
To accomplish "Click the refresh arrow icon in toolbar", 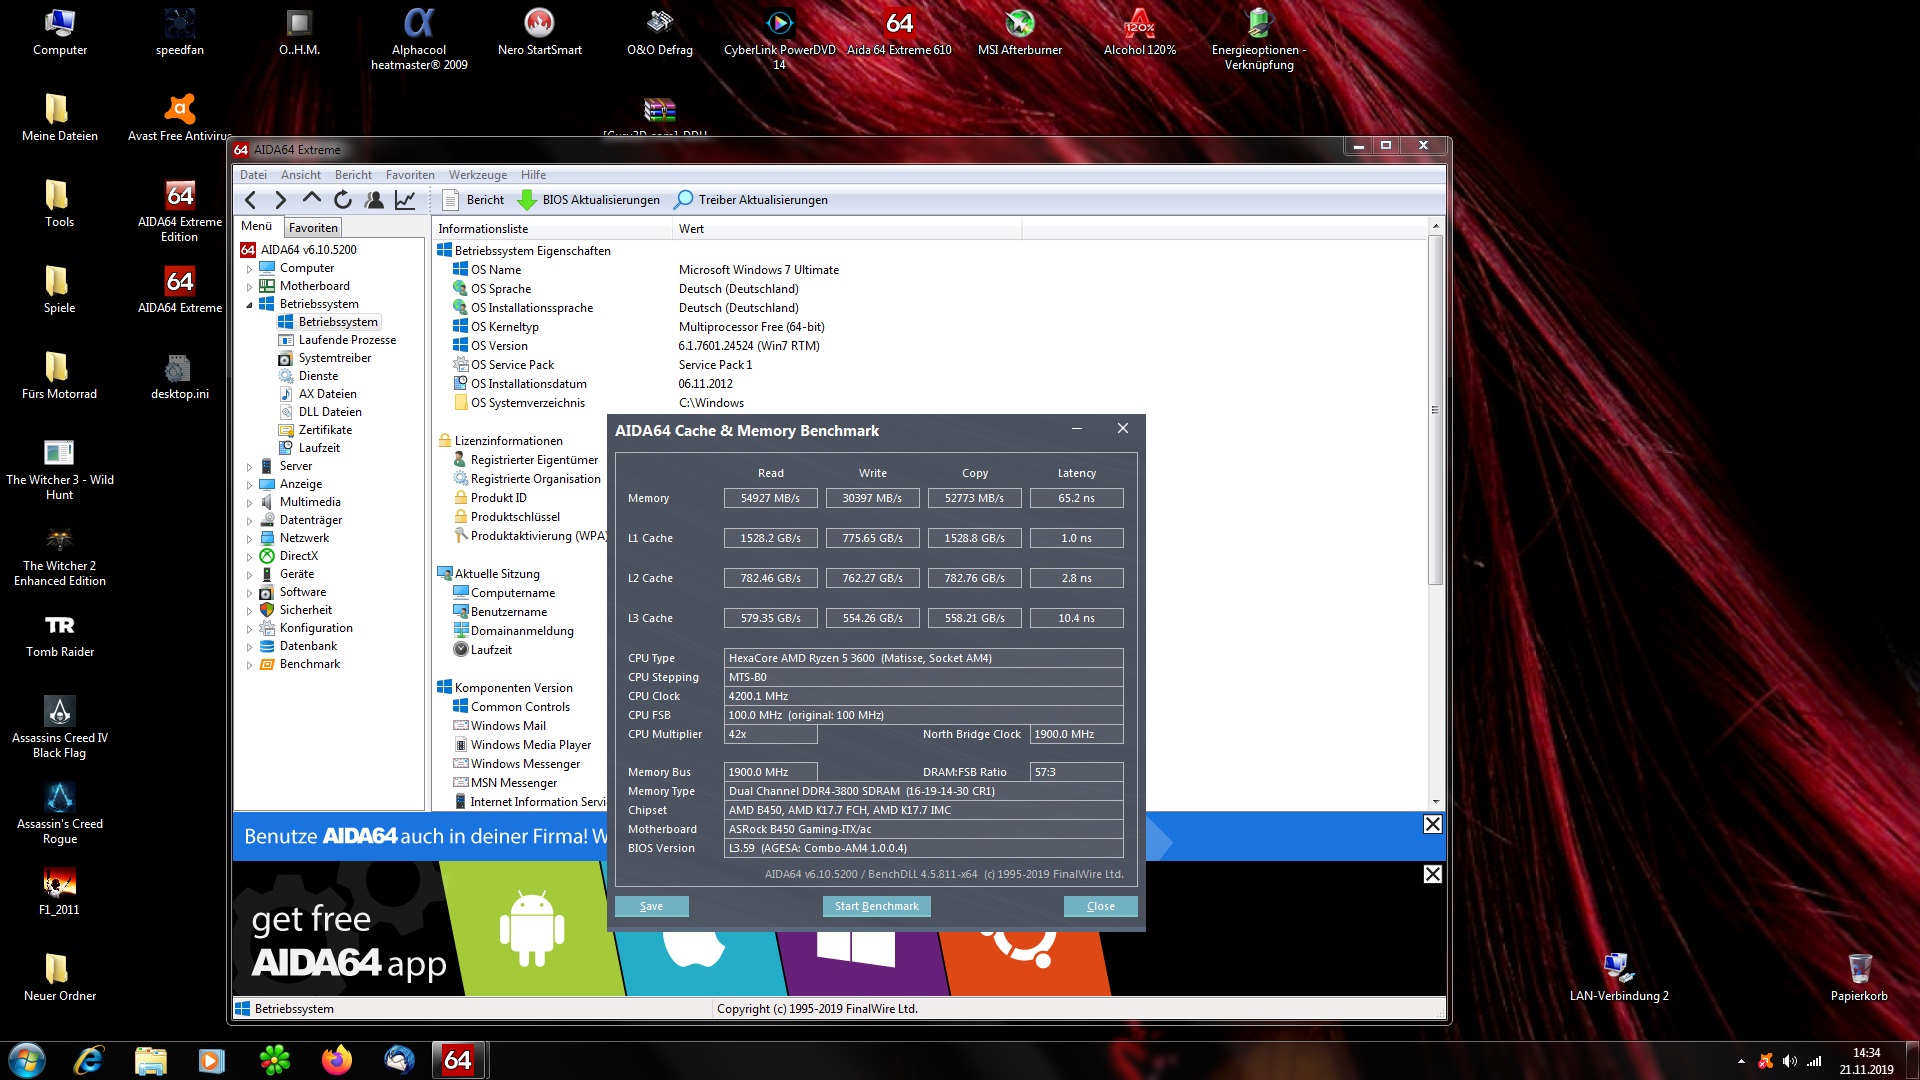I will [x=343, y=200].
